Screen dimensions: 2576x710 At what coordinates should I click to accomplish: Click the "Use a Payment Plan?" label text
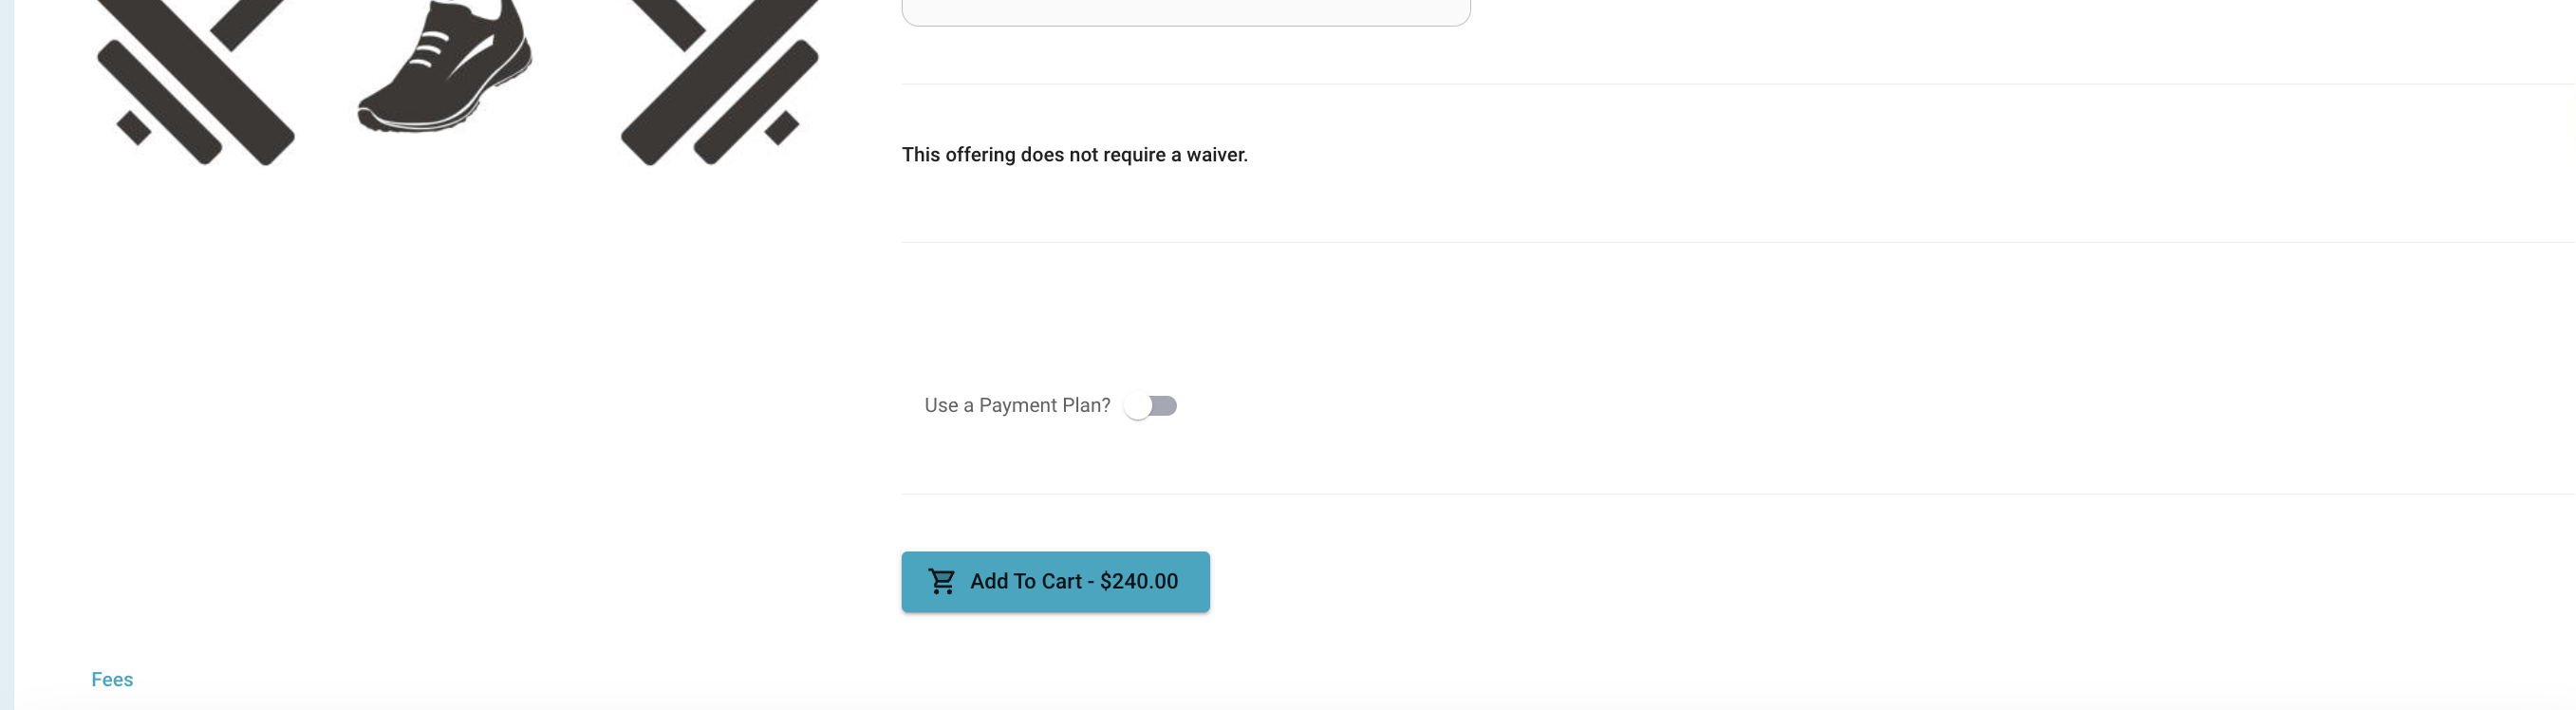(1017, 405)
